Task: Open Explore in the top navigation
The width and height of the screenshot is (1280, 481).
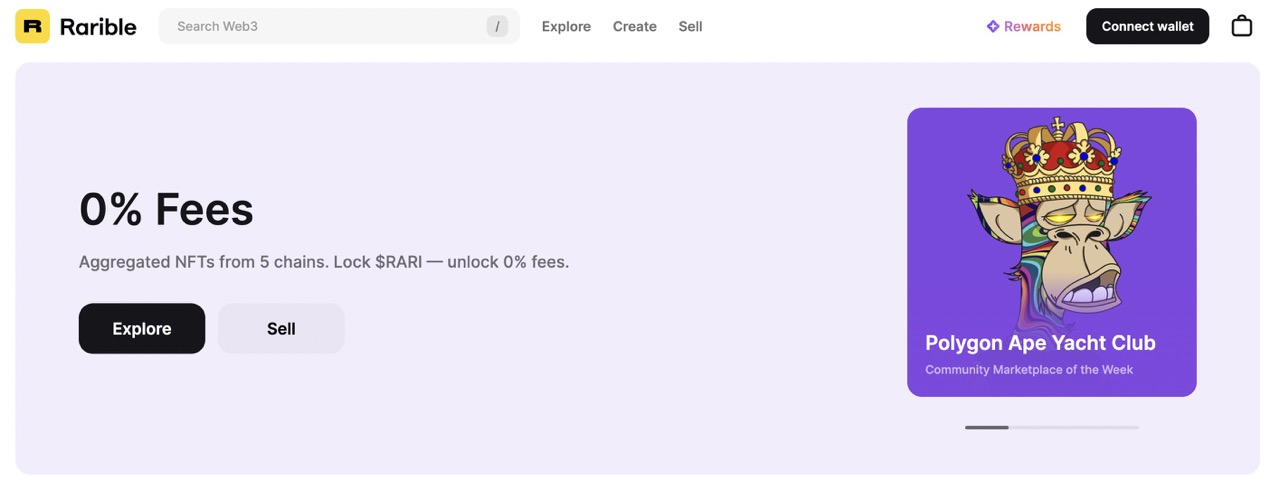Action: point(566,26)
